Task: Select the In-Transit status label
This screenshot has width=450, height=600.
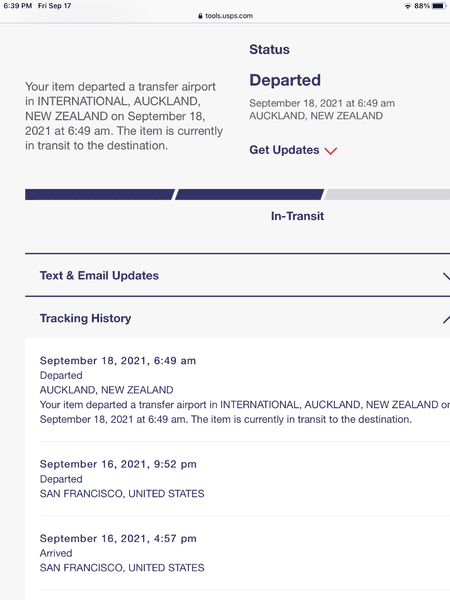Action: (x=297, y=216)
